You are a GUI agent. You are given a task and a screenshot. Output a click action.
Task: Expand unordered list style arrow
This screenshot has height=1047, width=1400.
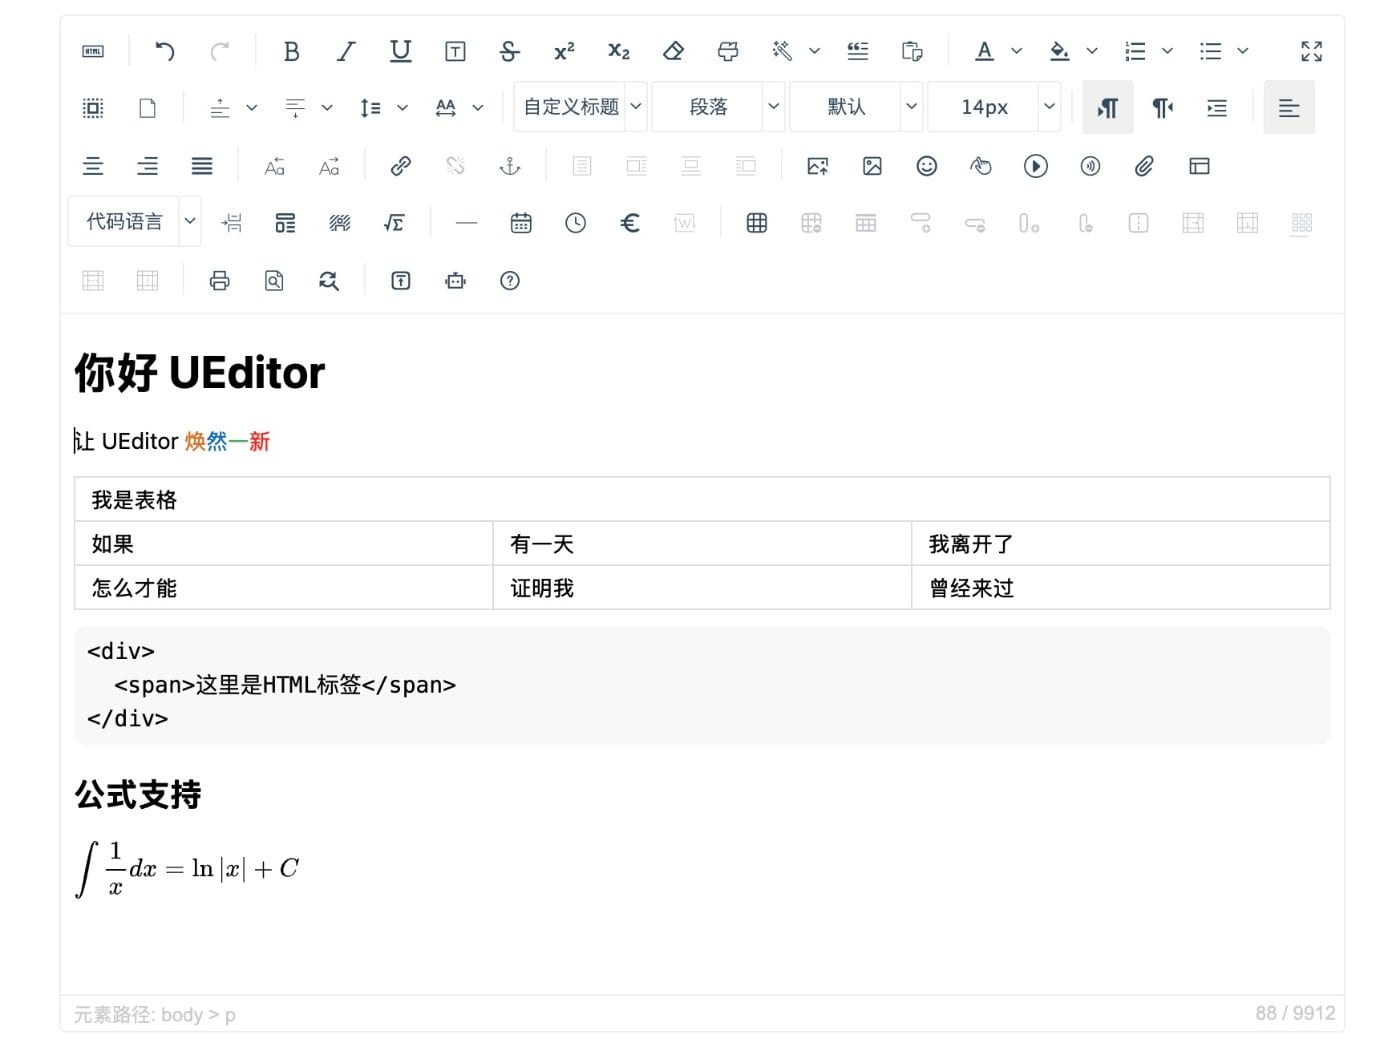(x=1243, y=51)
